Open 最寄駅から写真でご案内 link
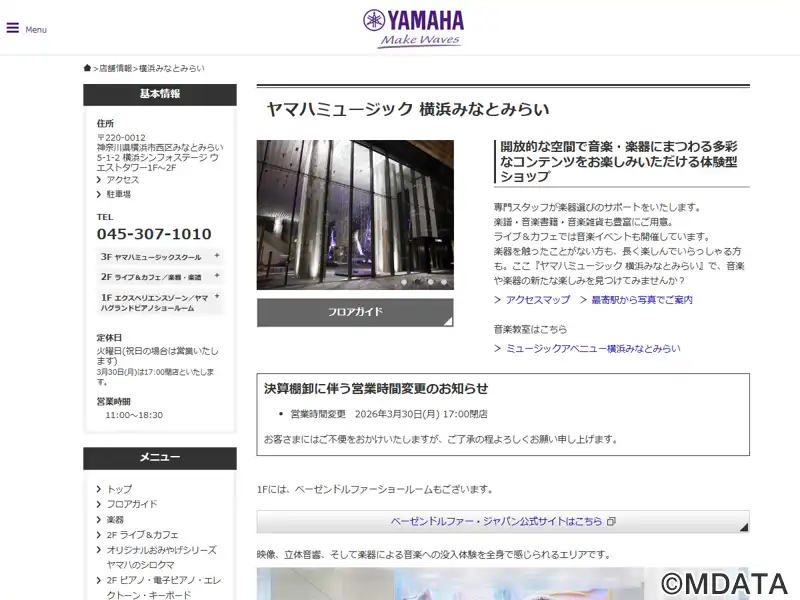Viewport: 800px width, 600px height. (x=642, y=300)
